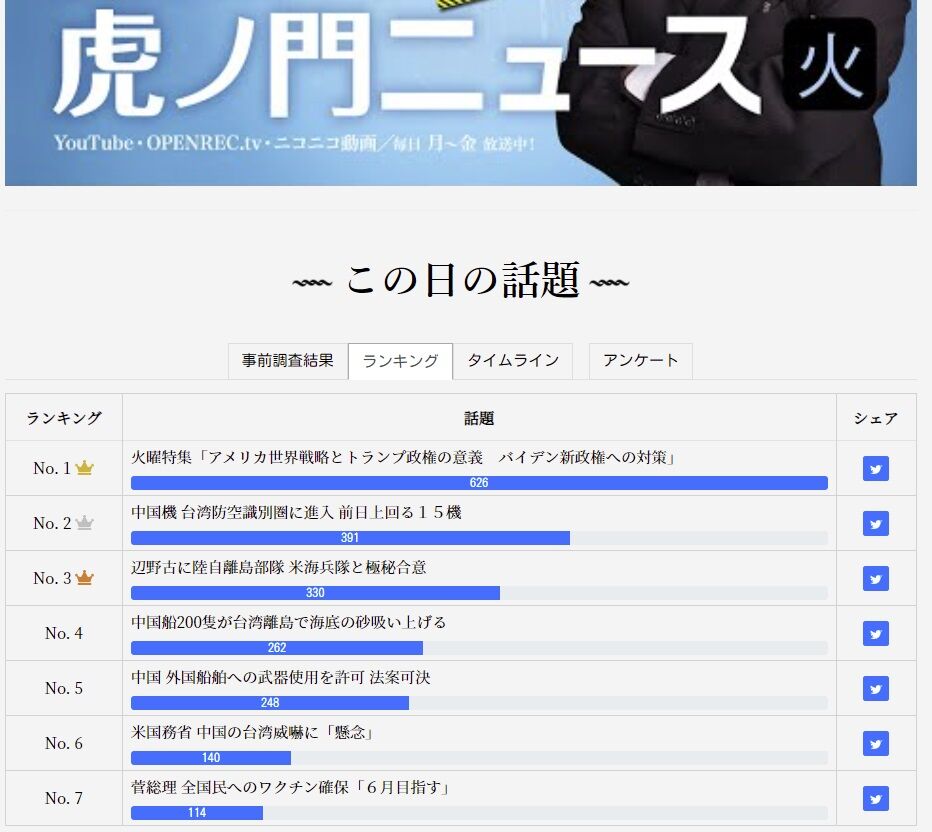Click the 248 vote bar

click(270, 702)
